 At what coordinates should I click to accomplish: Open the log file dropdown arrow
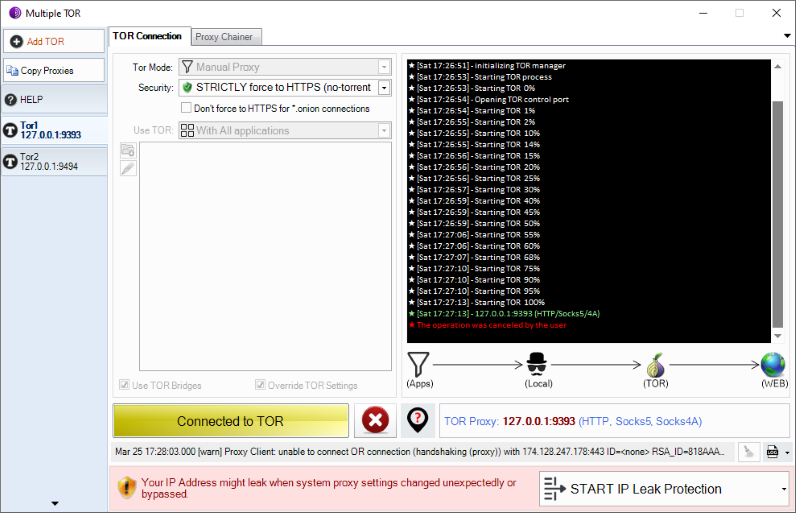pyautogui.click(x=787, y=452)
